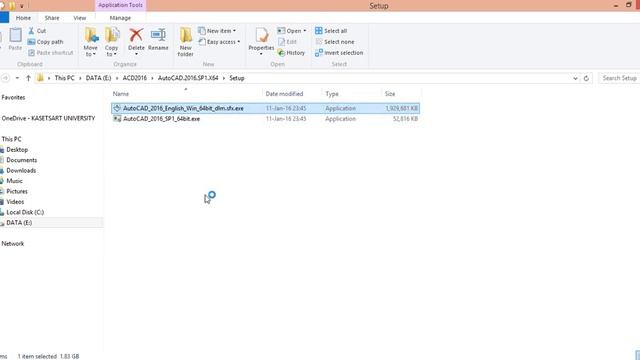Expand the Properties options arrow
640x360 pixels.
click(x=261, y=54)
